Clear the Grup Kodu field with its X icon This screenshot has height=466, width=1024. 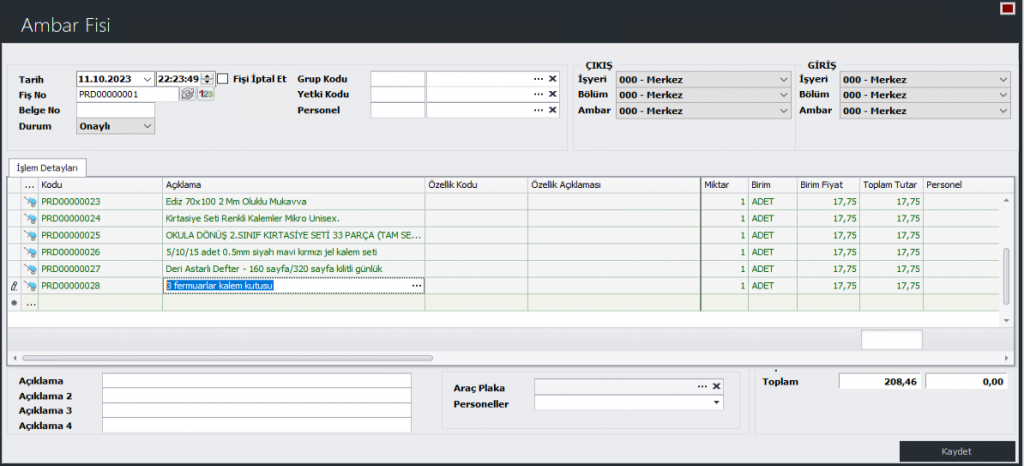pos(552,79)
